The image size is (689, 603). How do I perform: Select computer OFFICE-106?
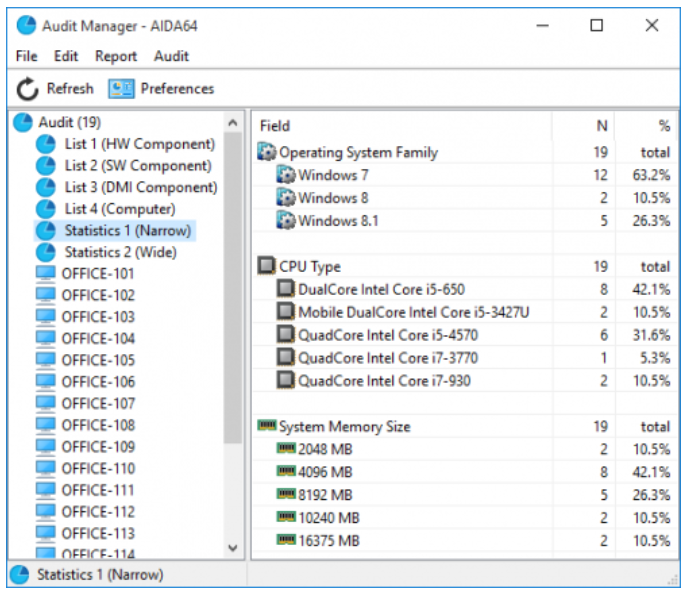[98, 382]
